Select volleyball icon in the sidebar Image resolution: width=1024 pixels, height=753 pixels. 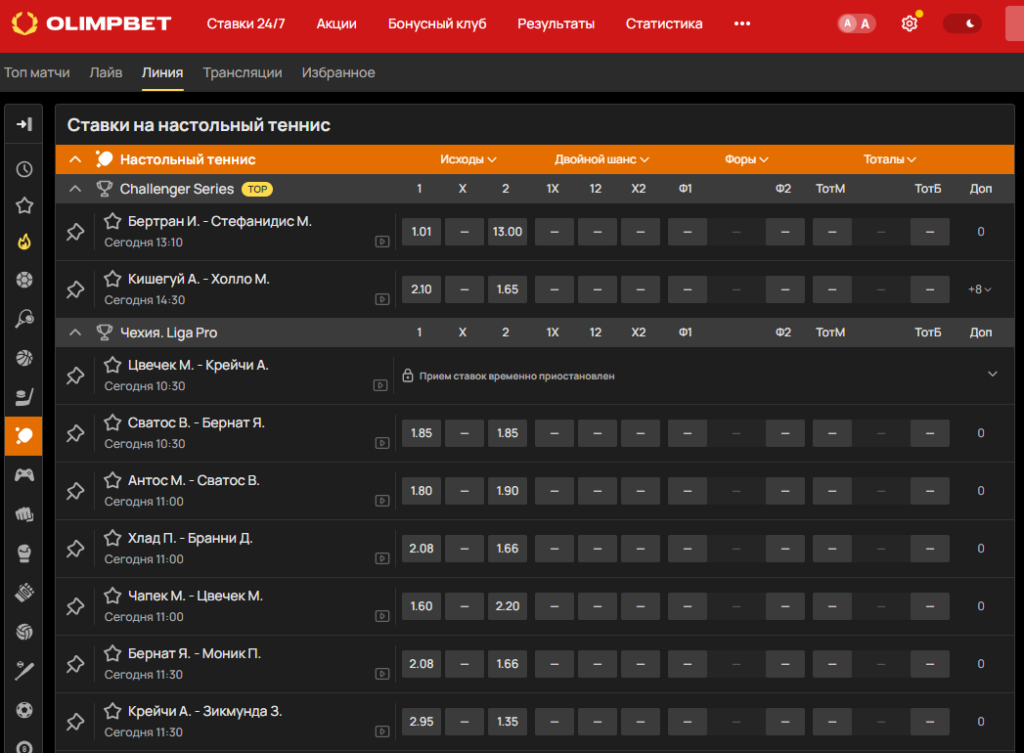(x=24, y=632)
